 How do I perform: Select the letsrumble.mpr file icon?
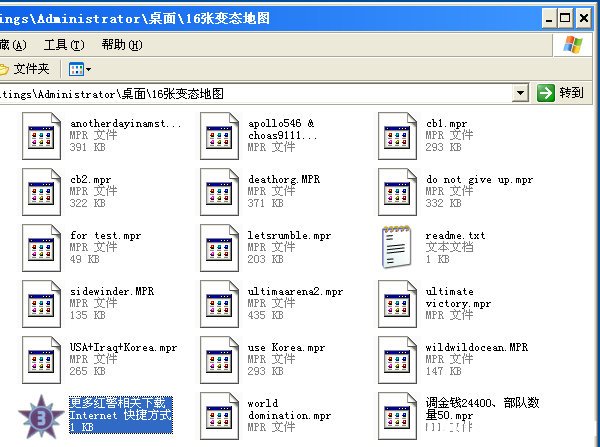(x=219, y=248)
